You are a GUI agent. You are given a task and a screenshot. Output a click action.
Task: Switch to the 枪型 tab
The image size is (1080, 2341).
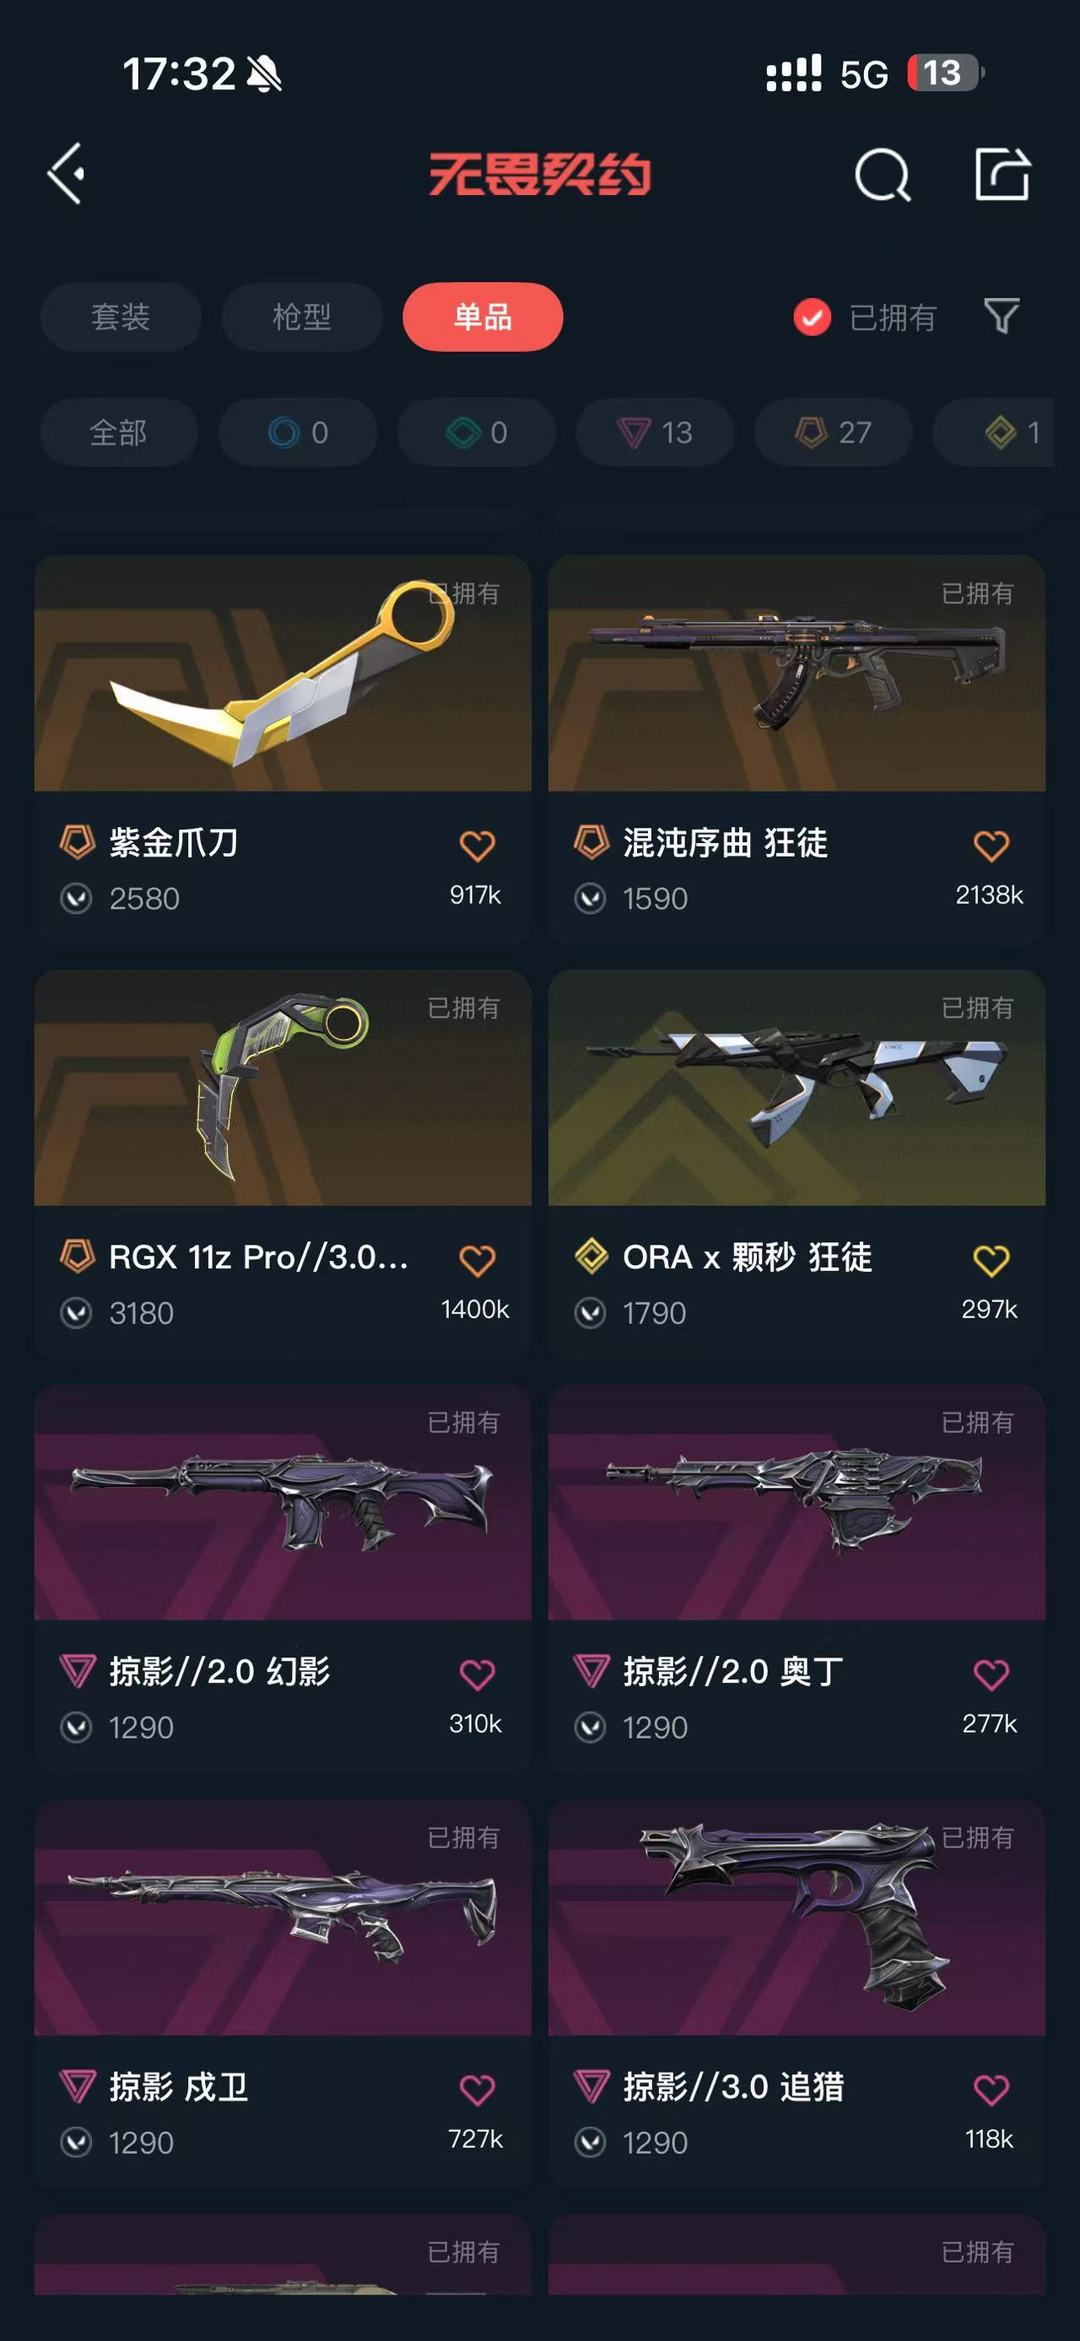[302, 317]
